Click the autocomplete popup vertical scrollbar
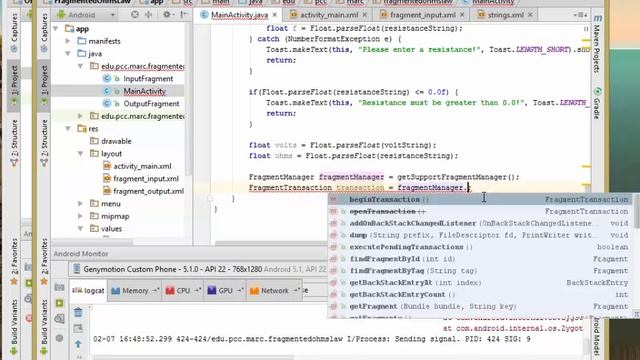This screenshot has width=640, height=360. tap(636, 211)
